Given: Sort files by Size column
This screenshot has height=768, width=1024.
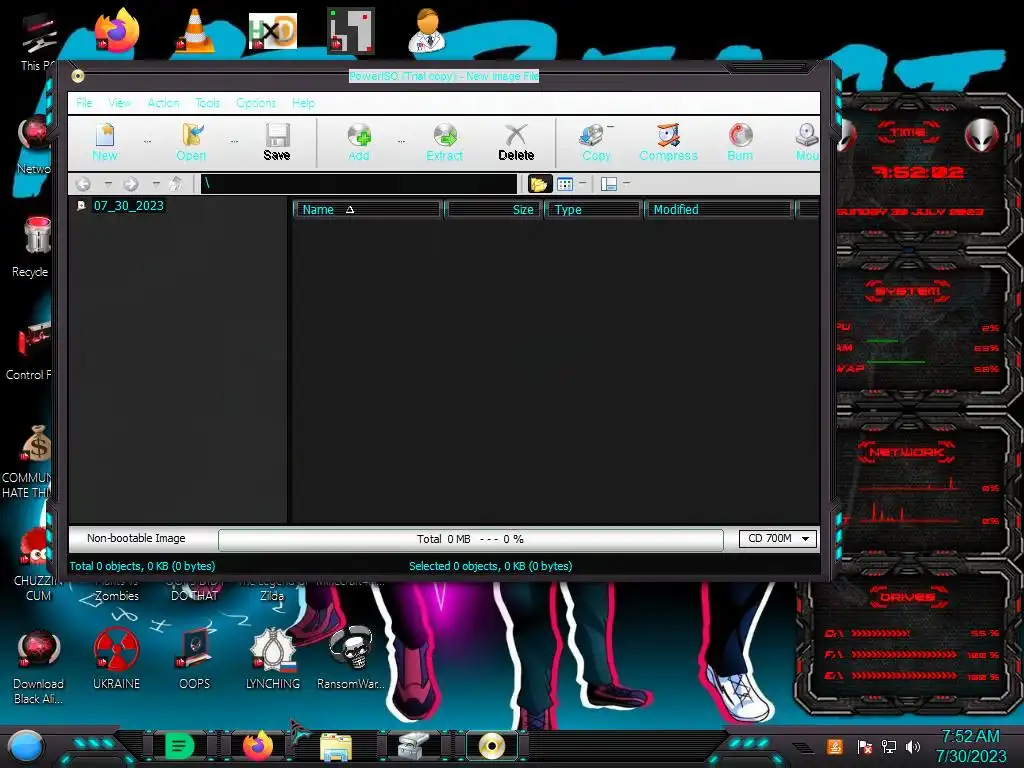Looking at the screenshot, I should tap(494, 210).
